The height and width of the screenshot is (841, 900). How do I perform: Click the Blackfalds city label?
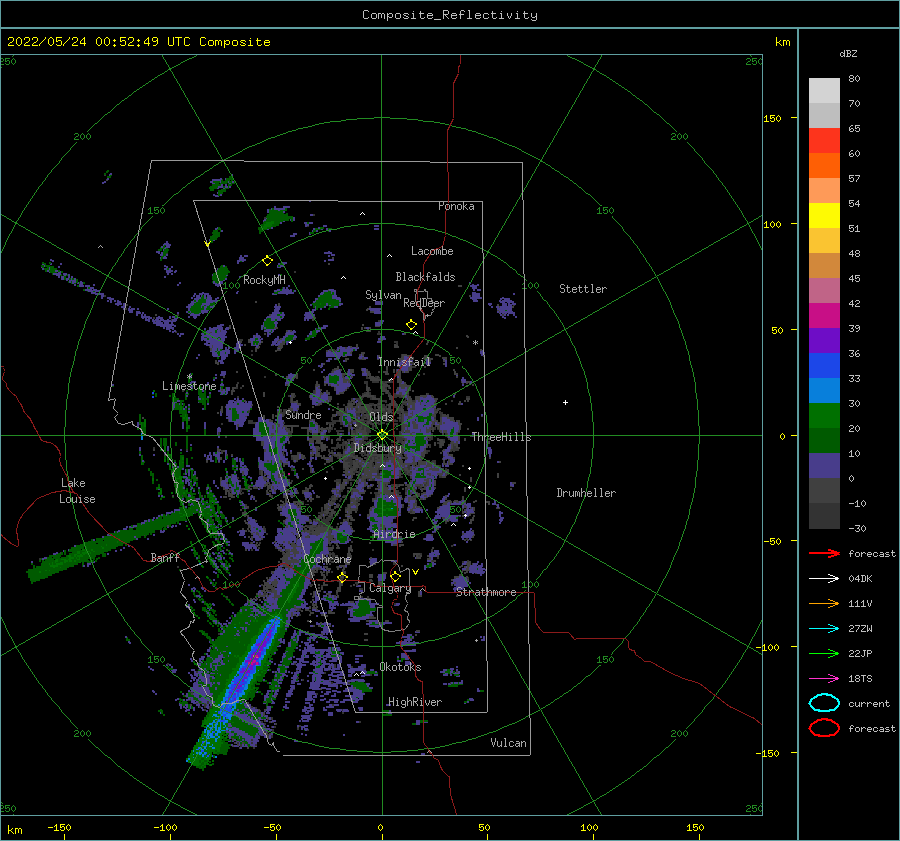coord(425,277)
